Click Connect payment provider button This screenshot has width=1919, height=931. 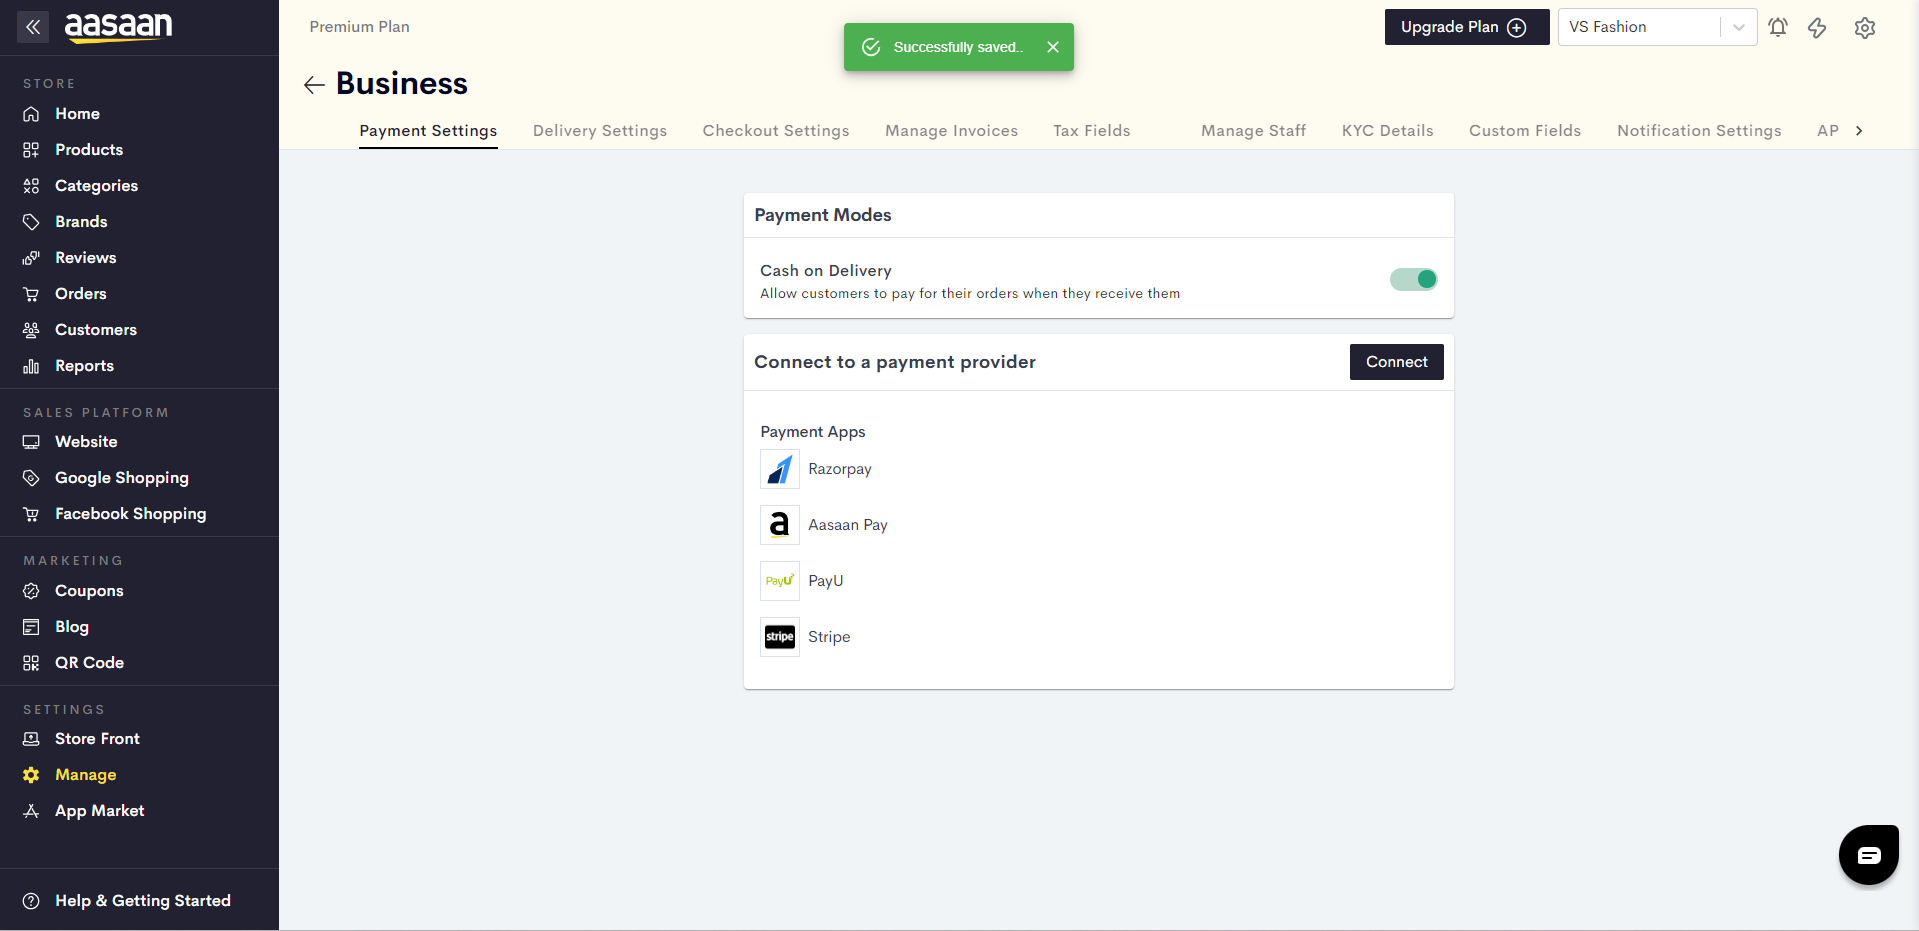coord(1396,362)
